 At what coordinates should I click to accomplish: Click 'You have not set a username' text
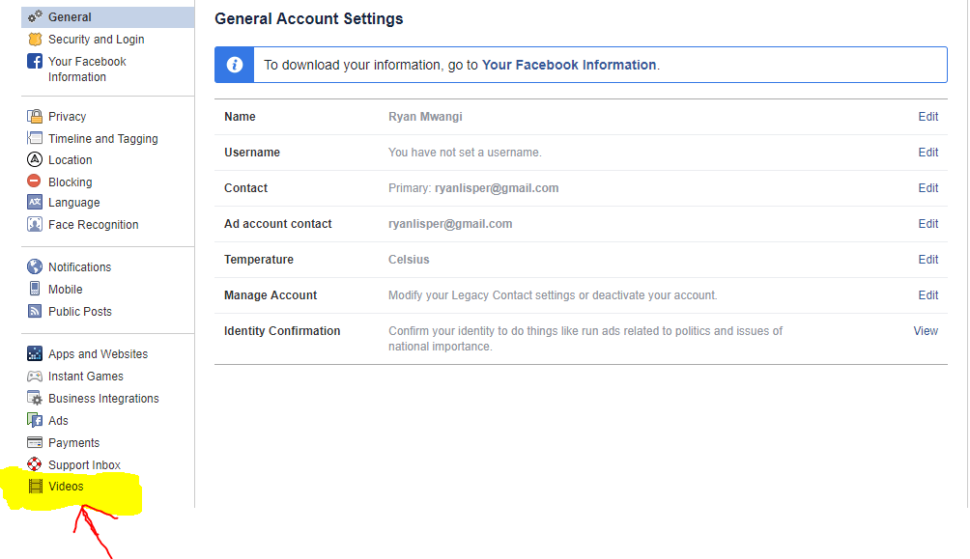point(465,152)
